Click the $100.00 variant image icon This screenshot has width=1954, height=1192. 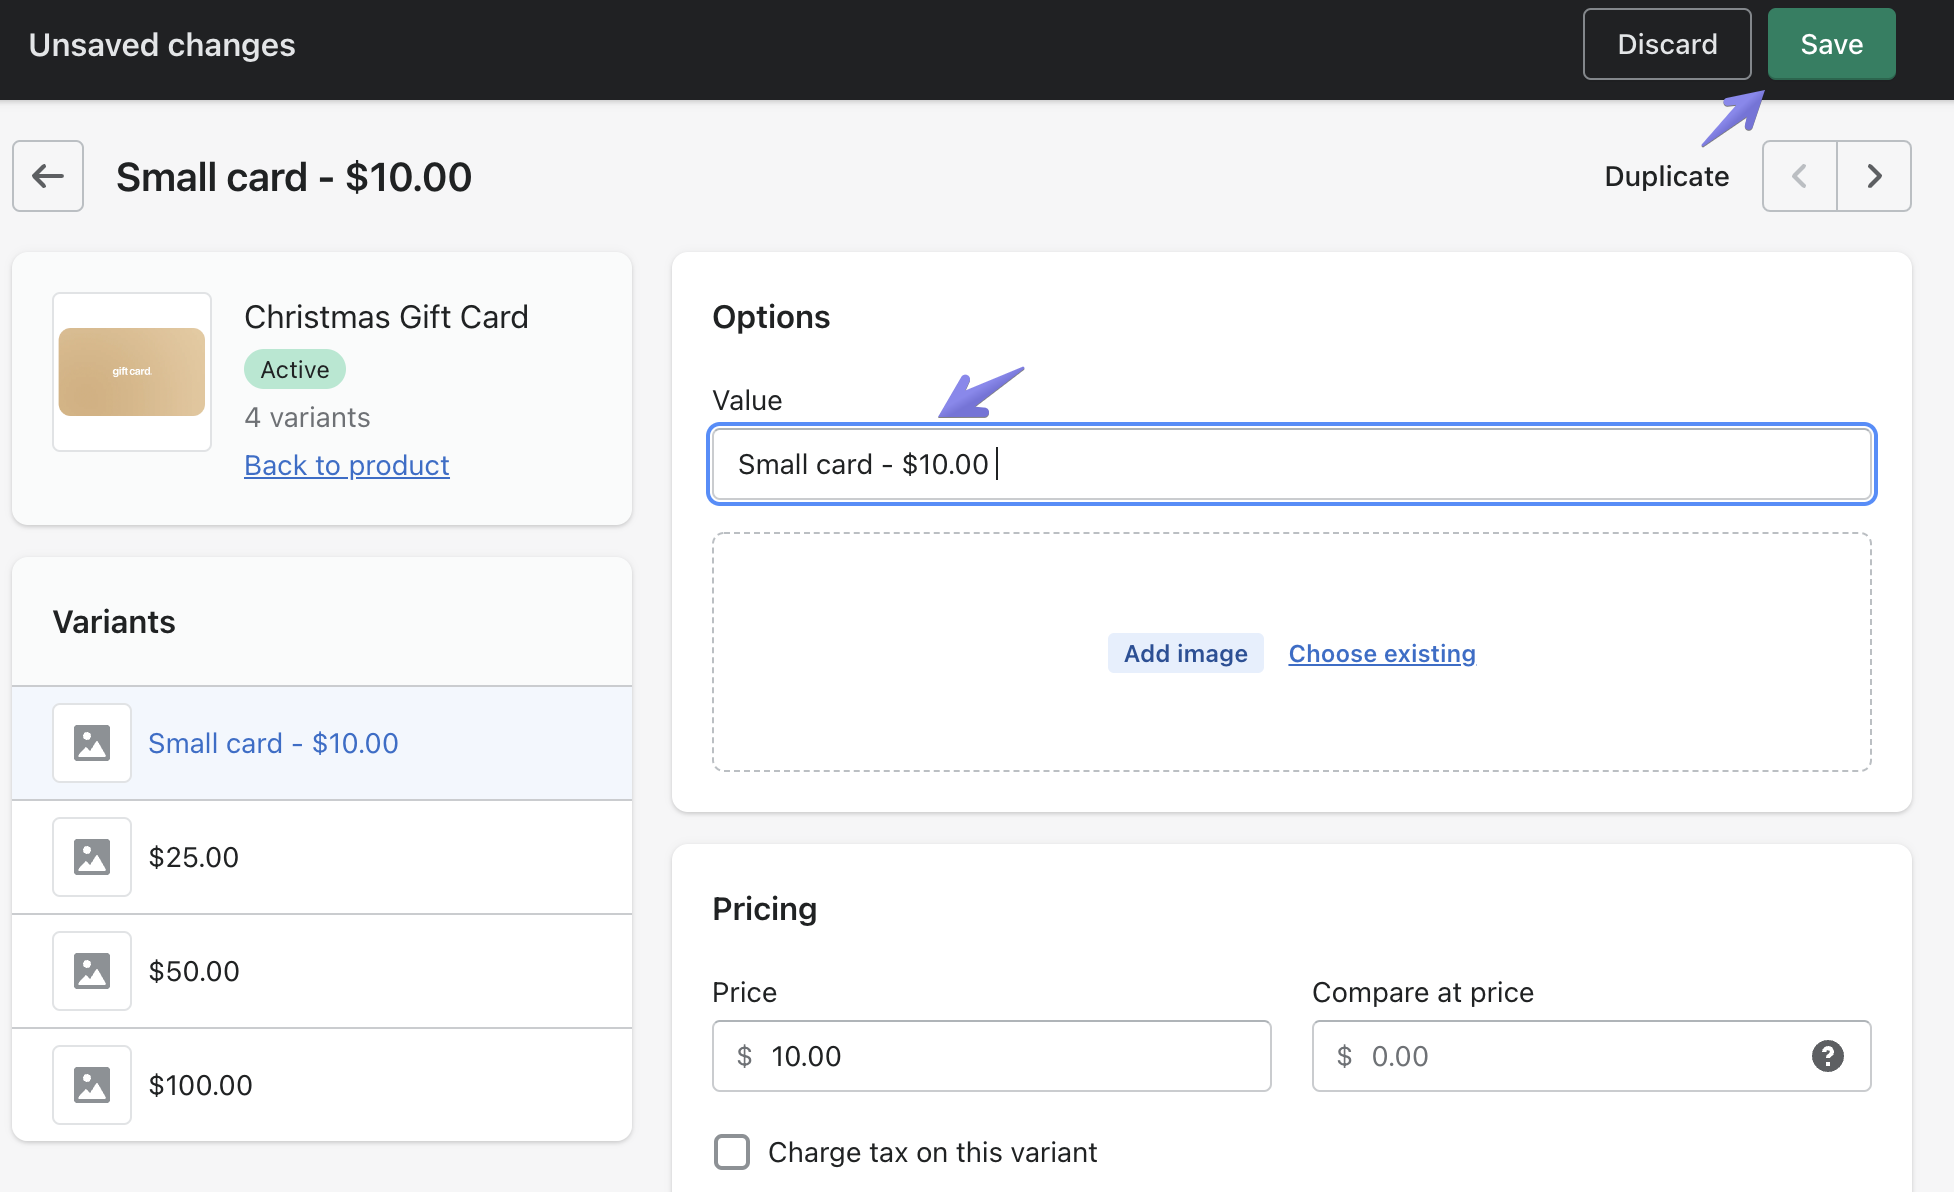92,1085
